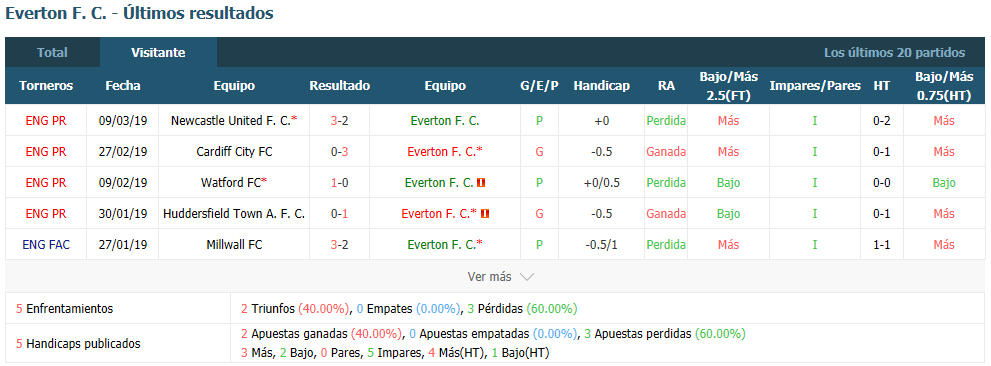Click Los últimos 20 partidos selector

894,53
